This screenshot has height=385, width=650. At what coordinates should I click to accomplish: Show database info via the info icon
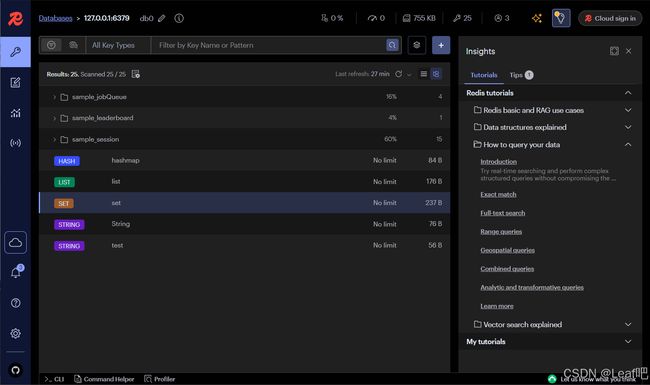click(x=179, y=18)
